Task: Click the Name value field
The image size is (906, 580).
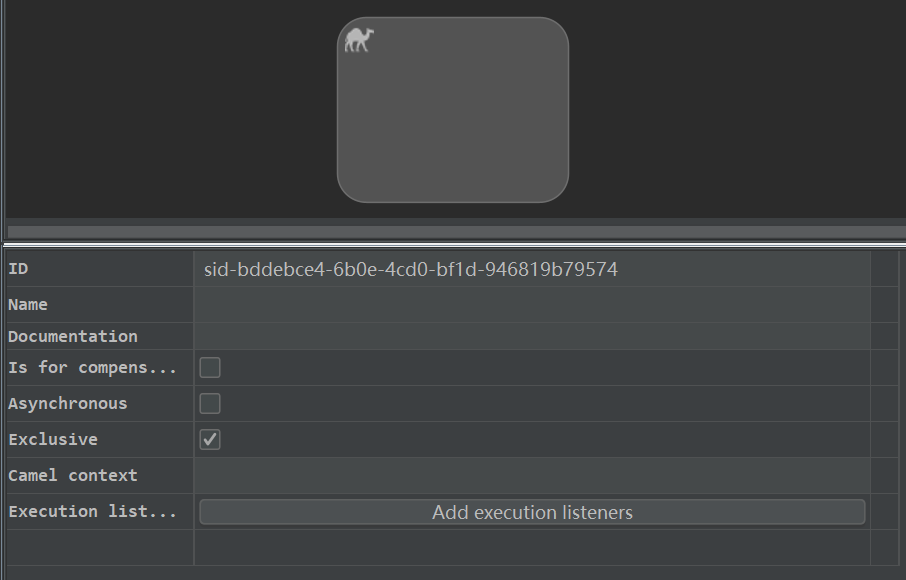Action: click(x=532, y=304)
